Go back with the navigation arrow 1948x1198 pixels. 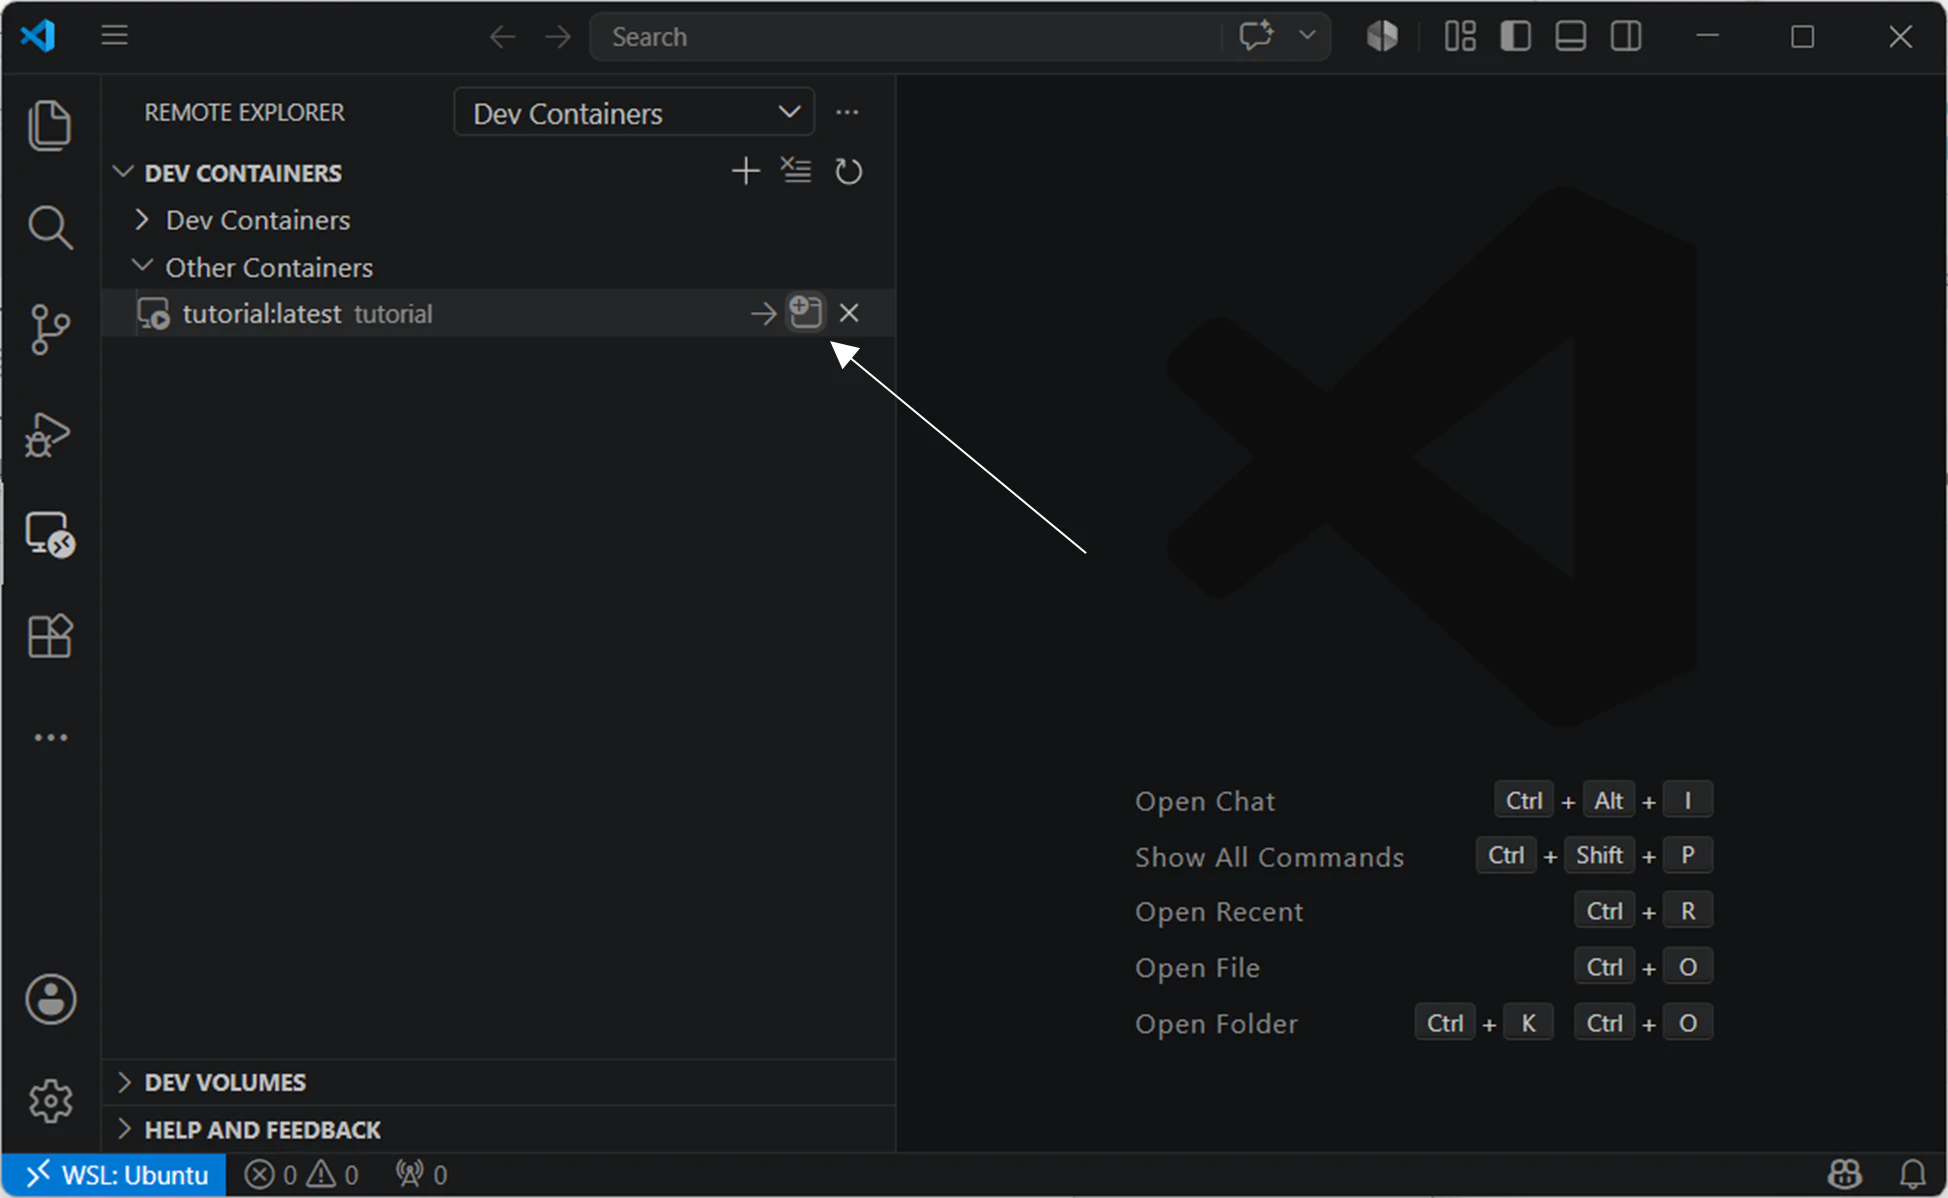(502, 37)
